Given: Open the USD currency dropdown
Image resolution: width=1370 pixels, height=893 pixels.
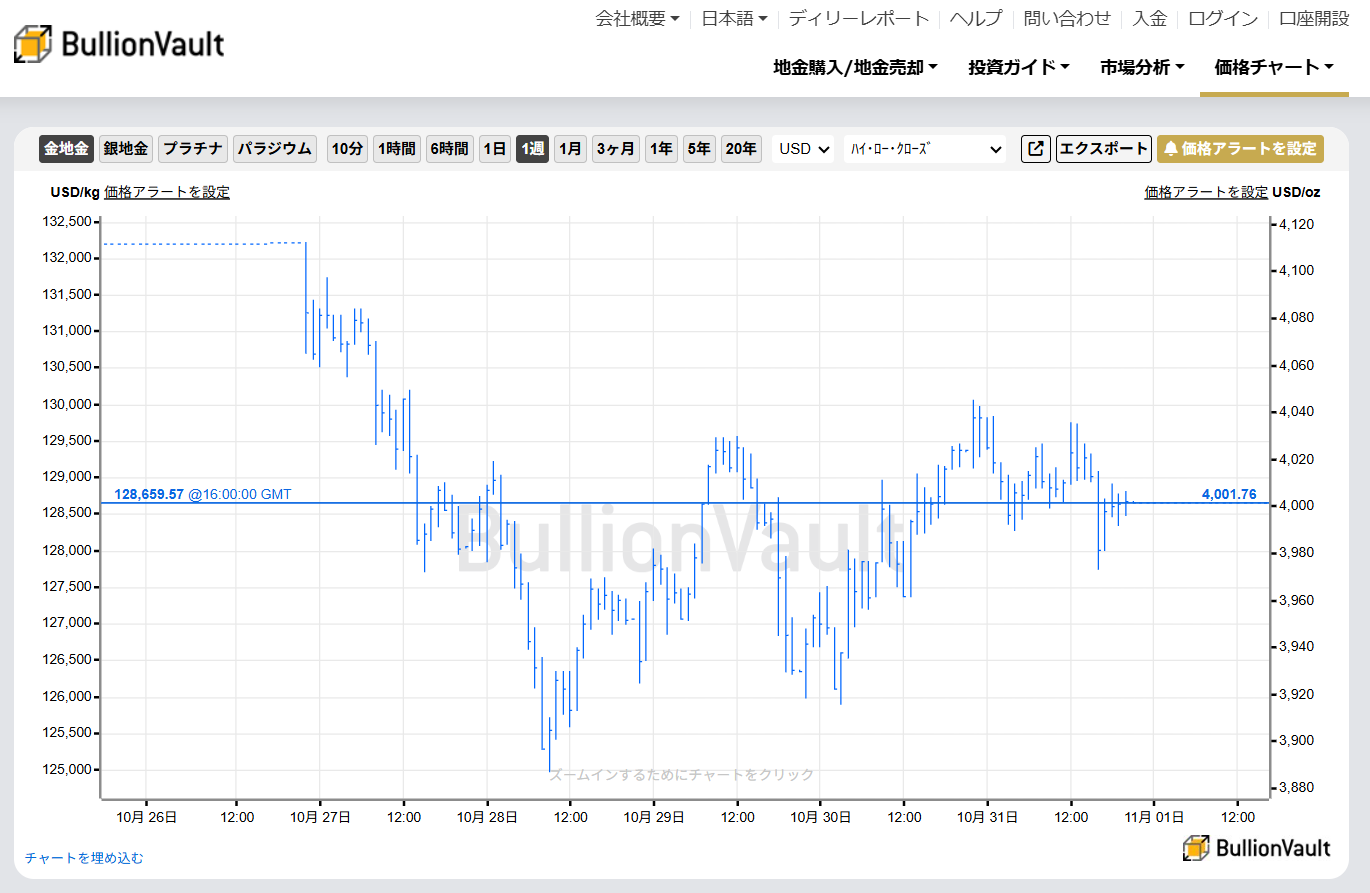Looking at the screenshot, I should click(803, 148).
